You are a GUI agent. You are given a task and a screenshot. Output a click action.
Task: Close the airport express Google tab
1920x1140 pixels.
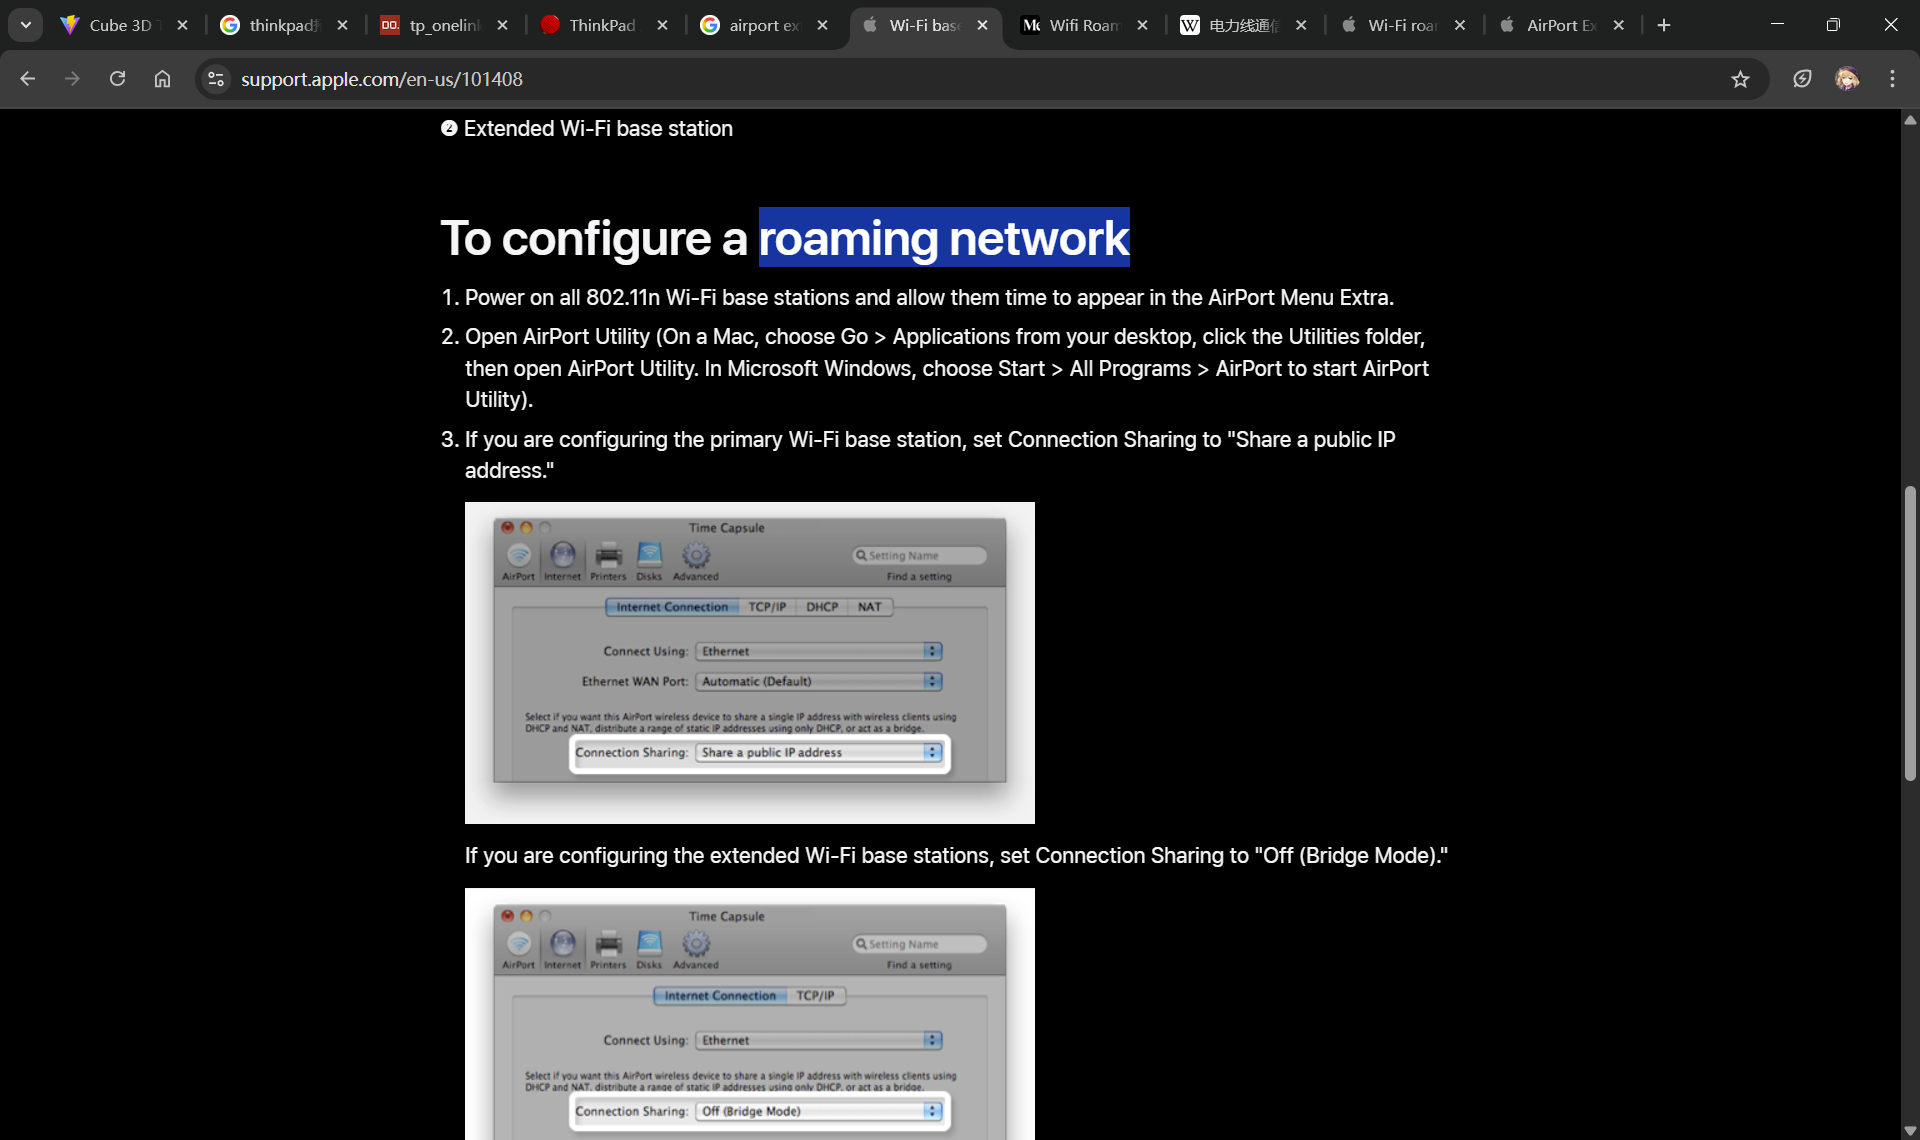point(822,25)
